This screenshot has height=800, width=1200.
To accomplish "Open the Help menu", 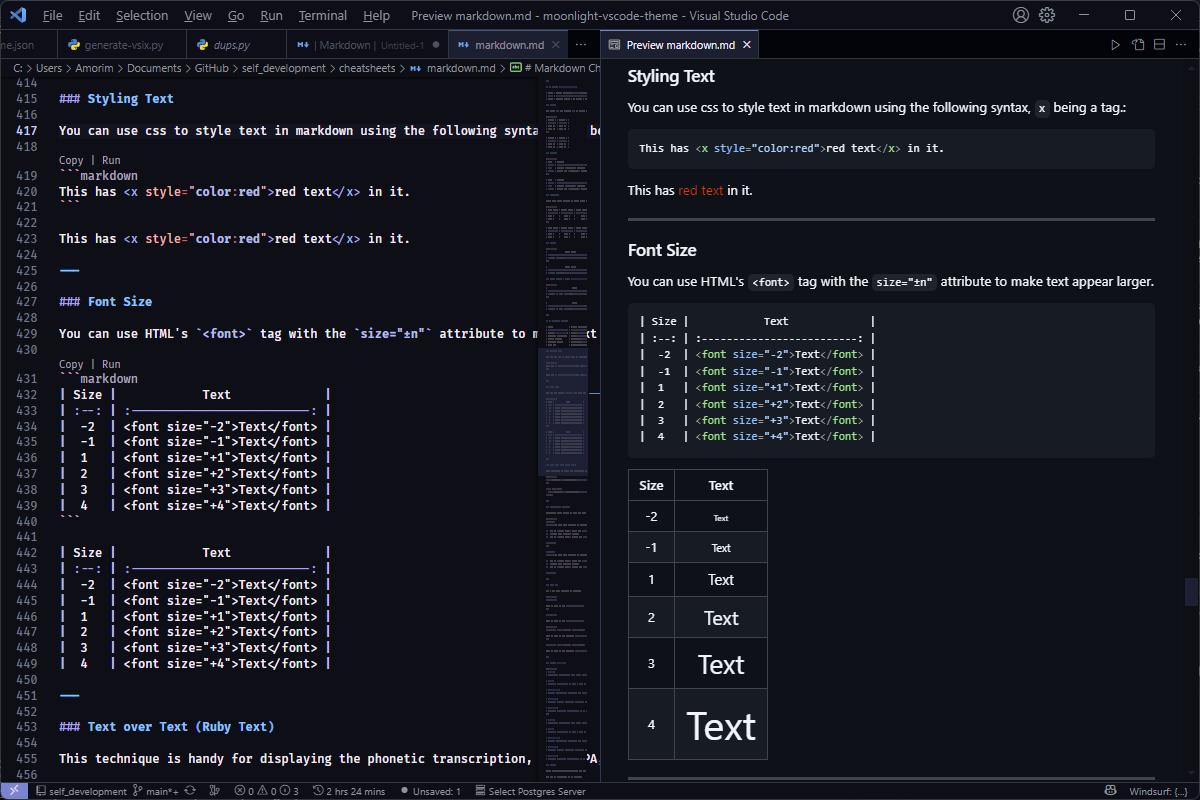I will 377,15.
